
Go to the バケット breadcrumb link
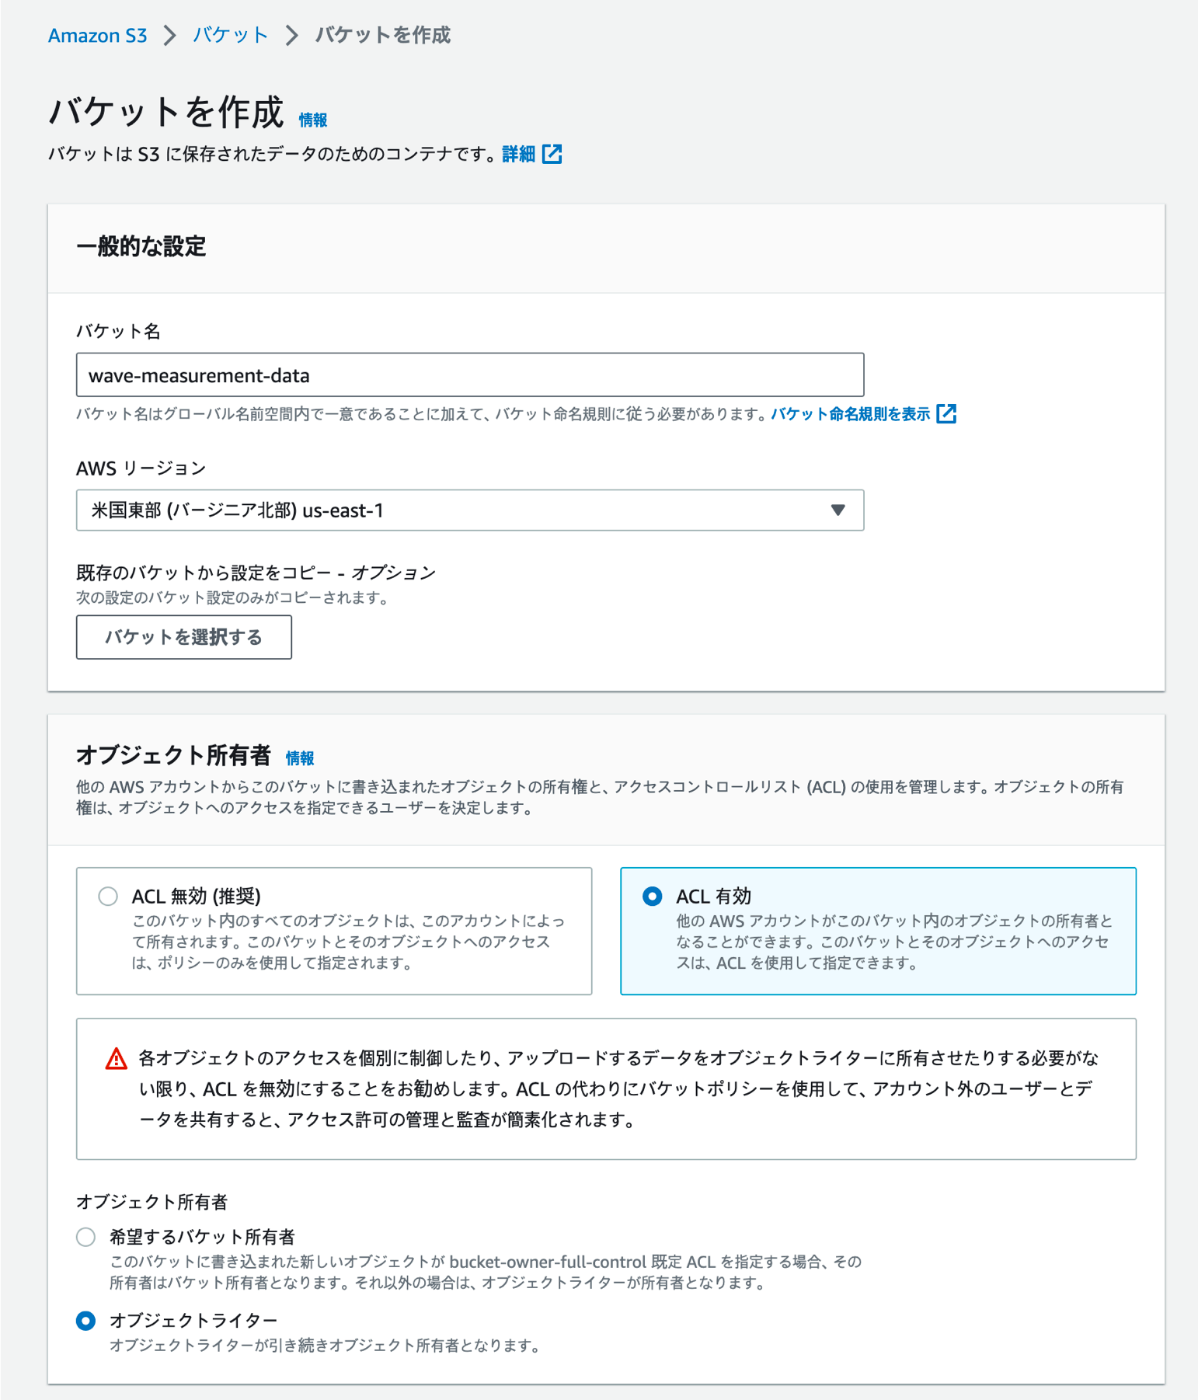[230, 35]
